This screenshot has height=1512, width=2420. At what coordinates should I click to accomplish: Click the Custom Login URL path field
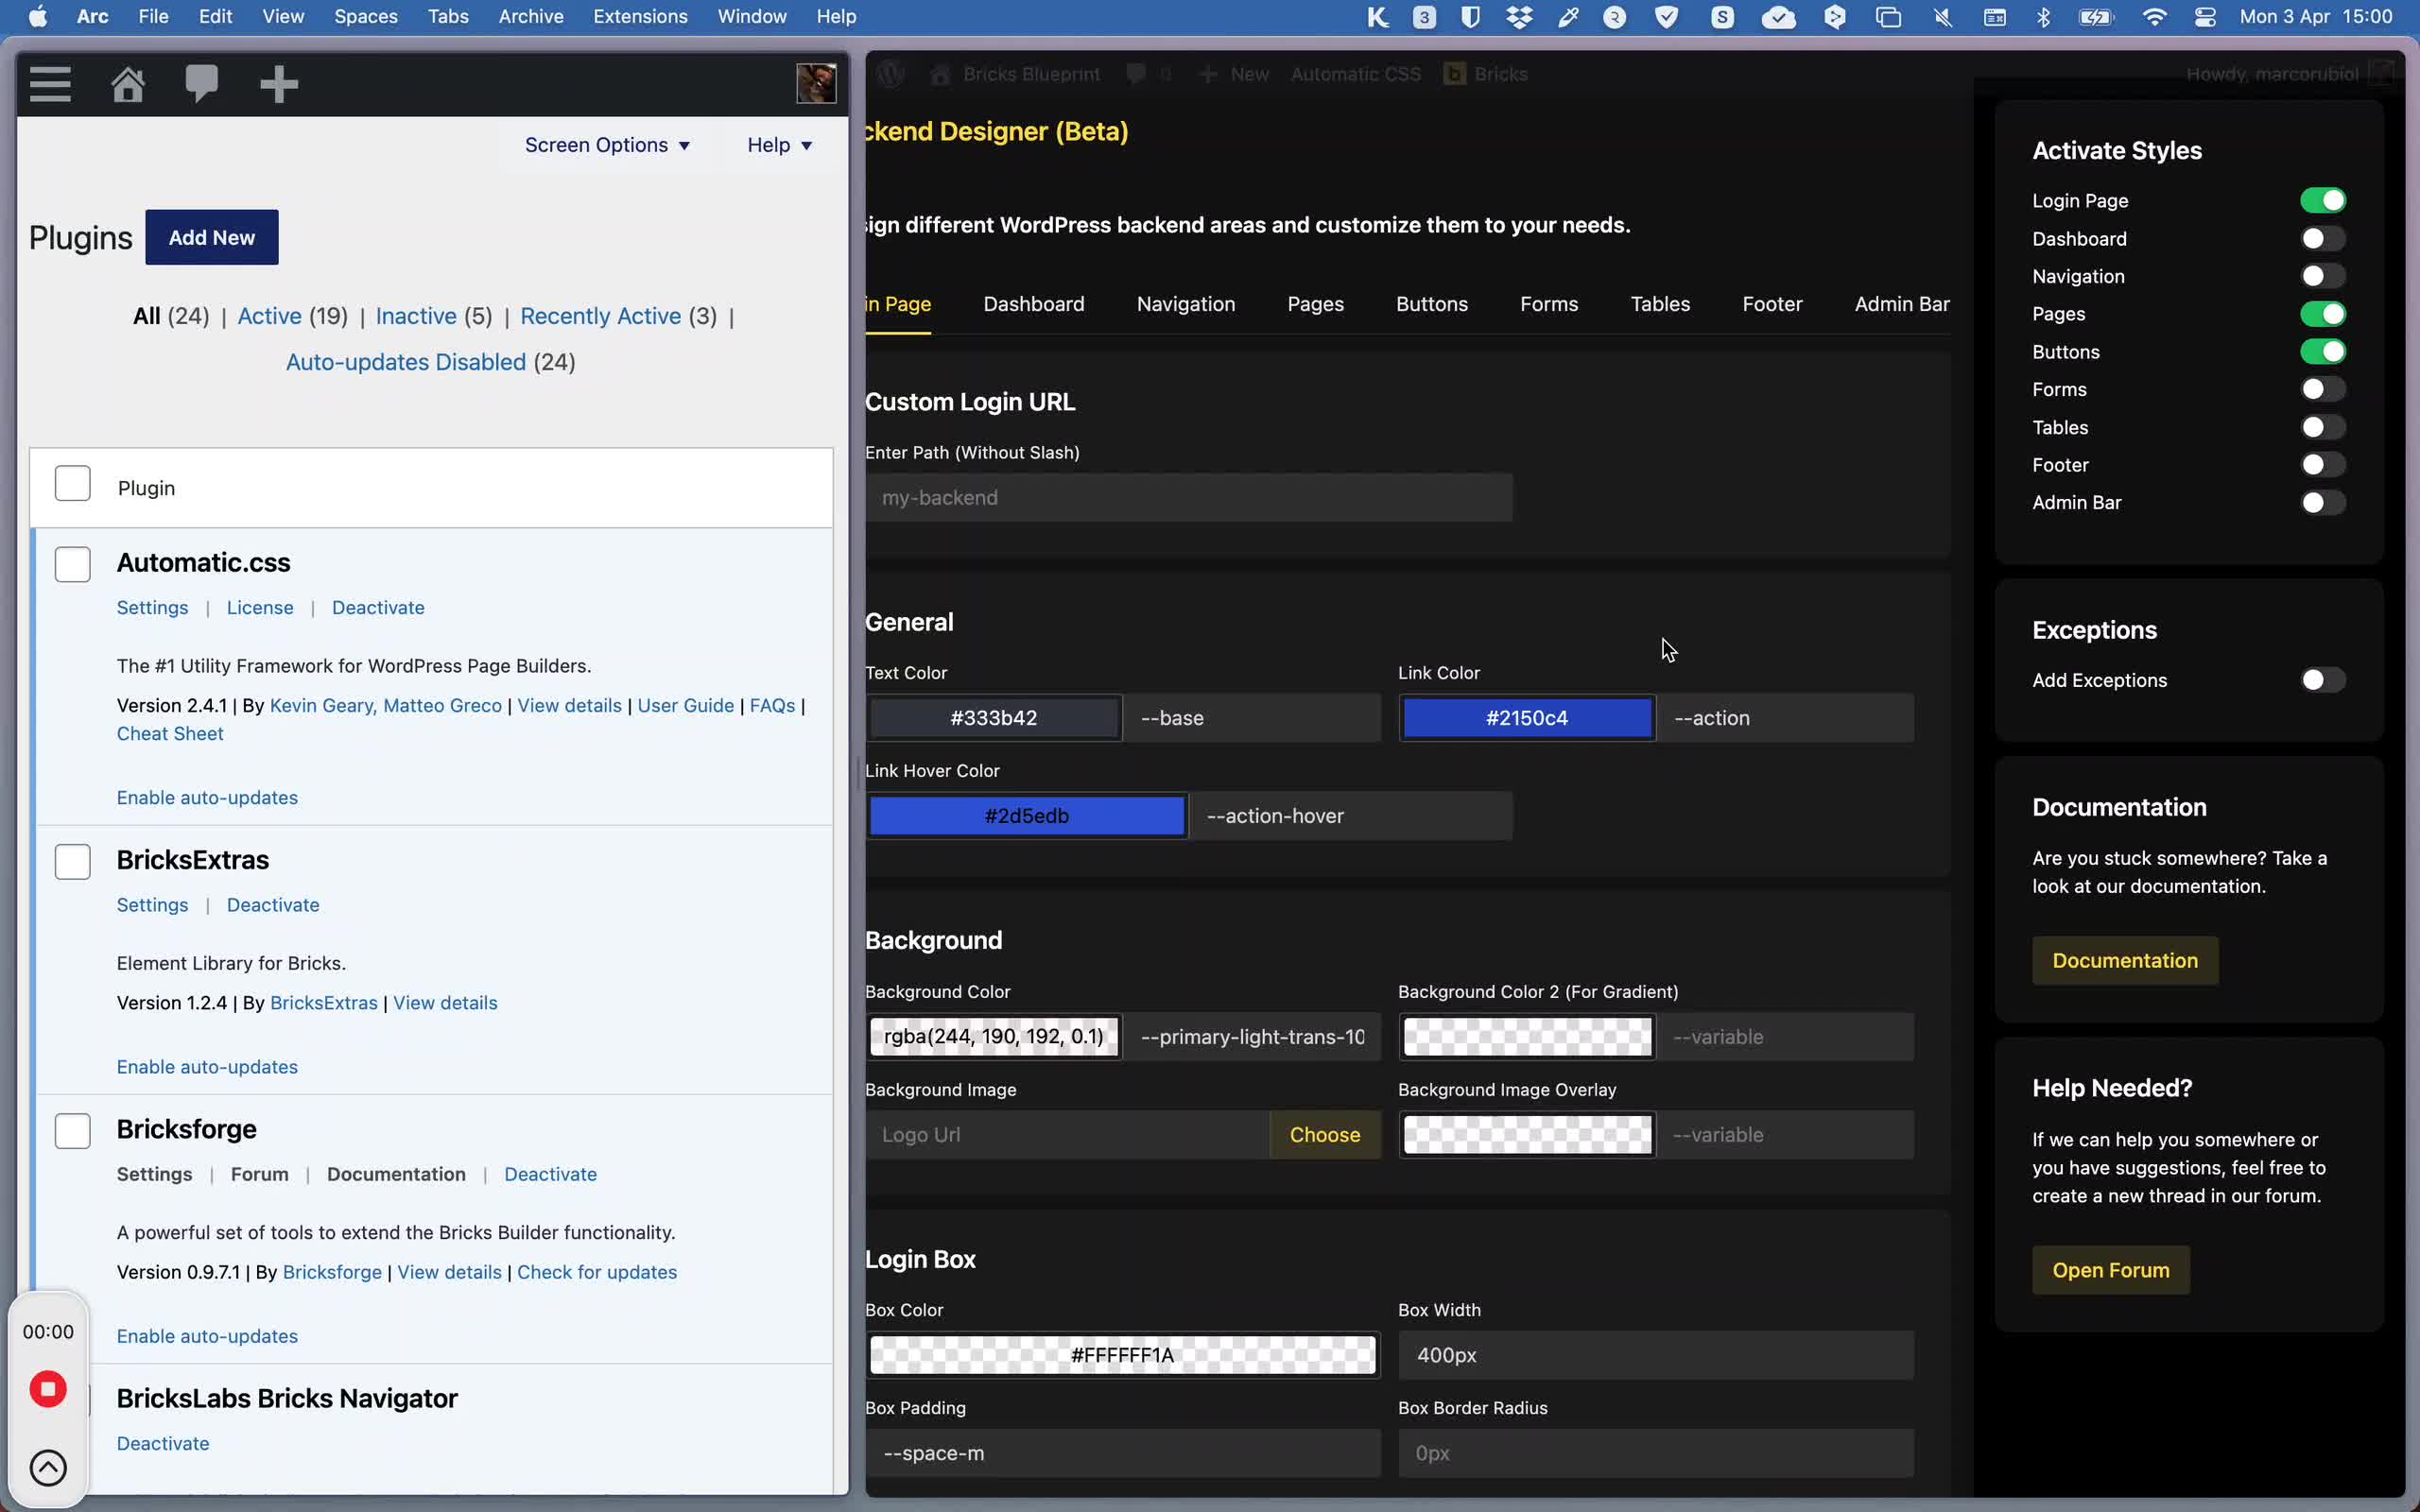coord(1189,498)
